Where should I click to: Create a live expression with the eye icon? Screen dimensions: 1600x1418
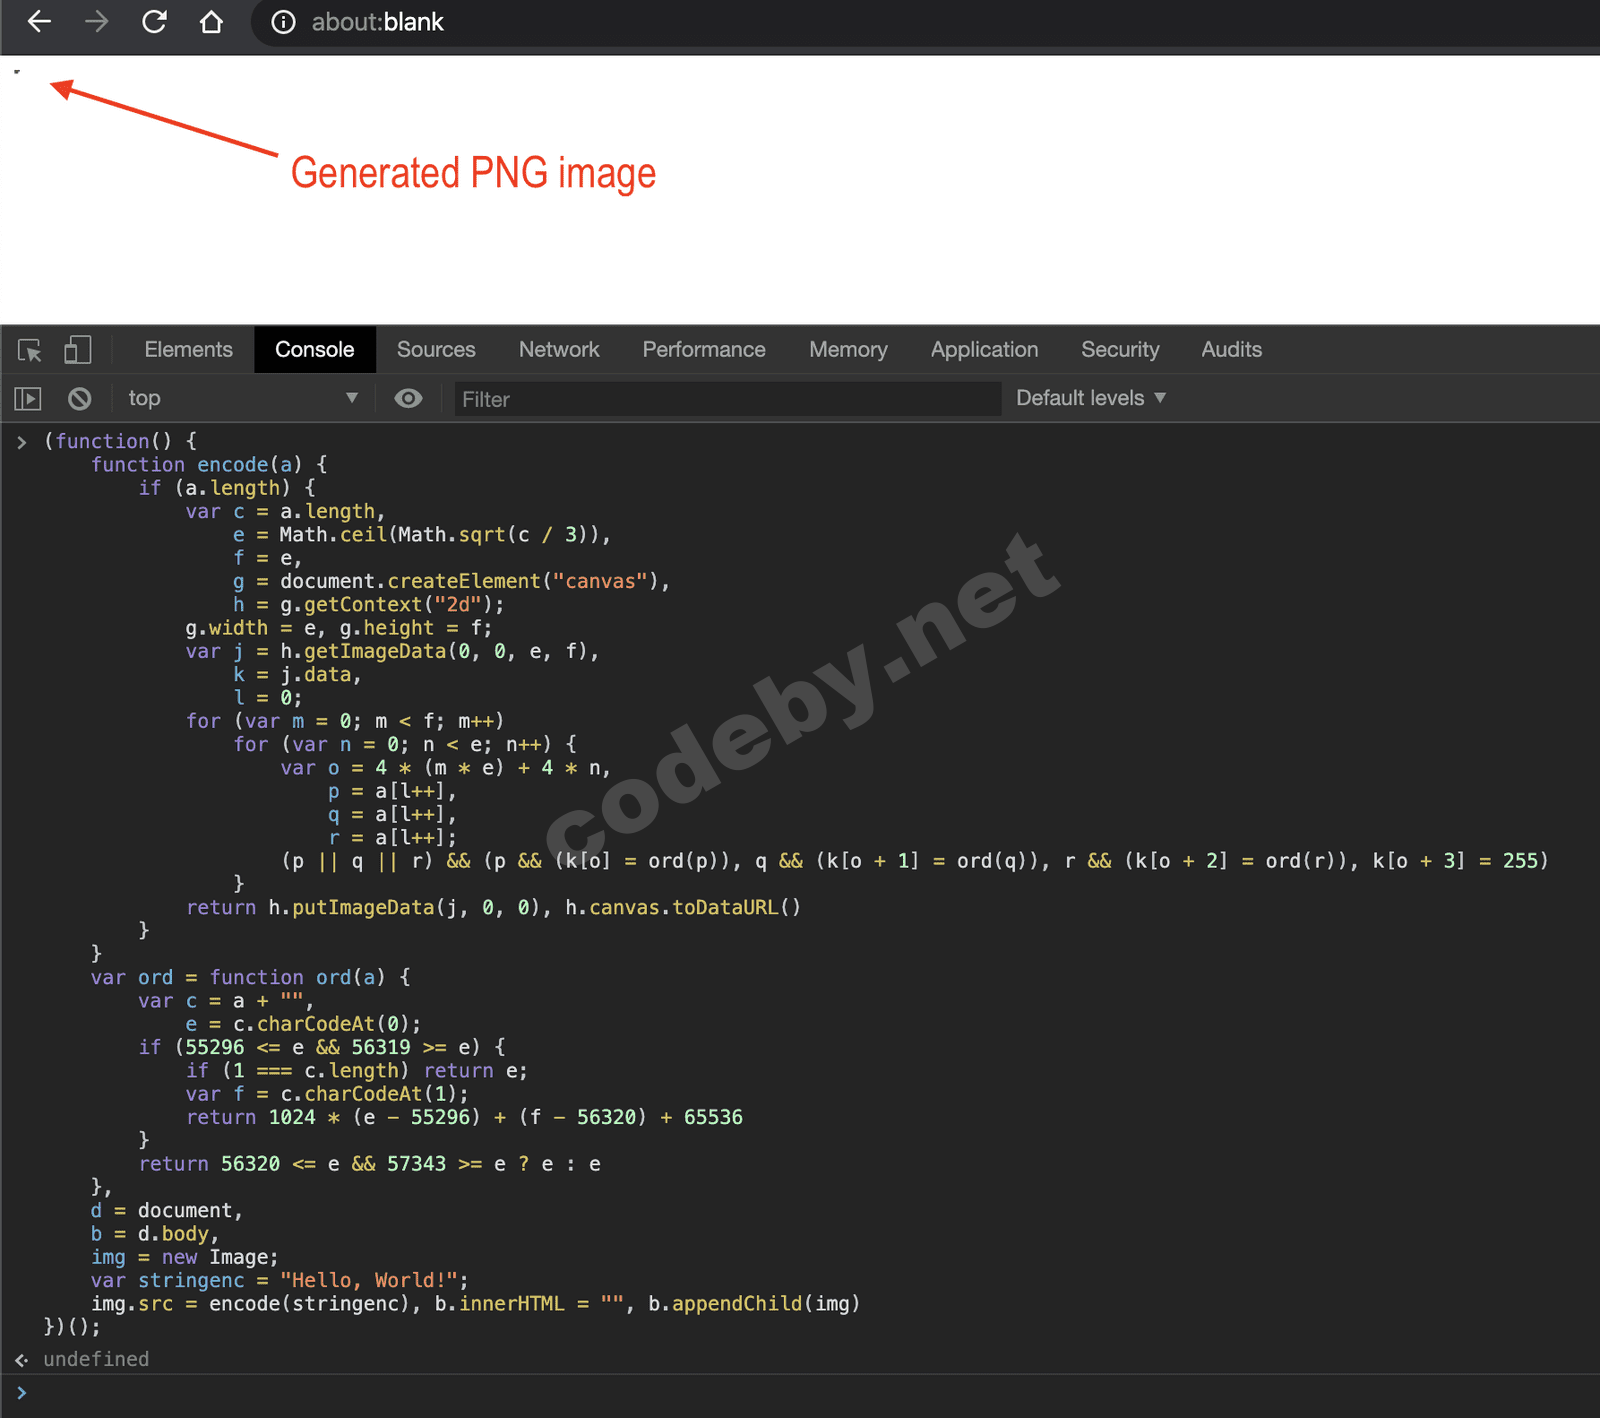pos(408,398)
